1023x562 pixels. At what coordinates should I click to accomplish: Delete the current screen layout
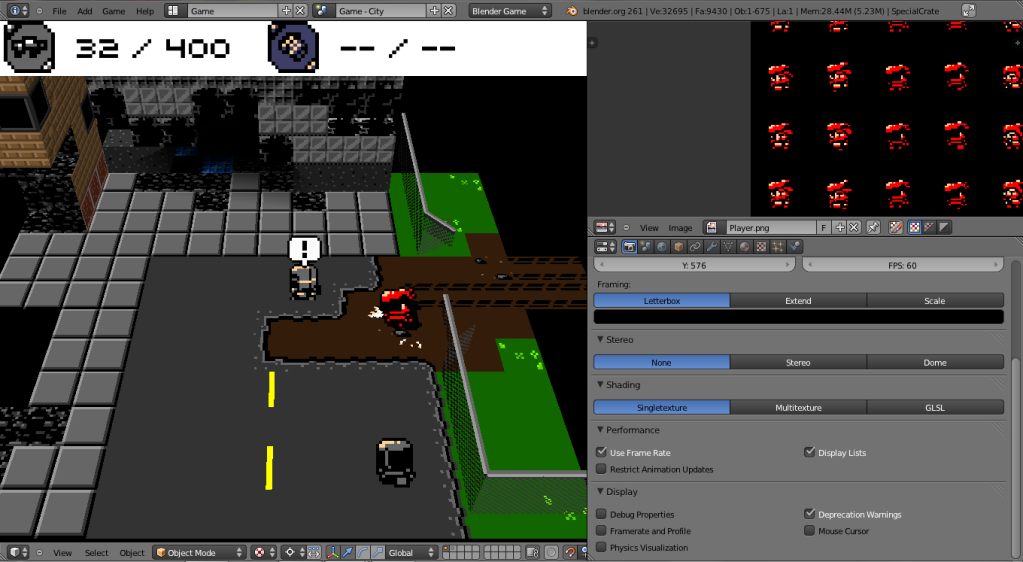coord(300,10)
